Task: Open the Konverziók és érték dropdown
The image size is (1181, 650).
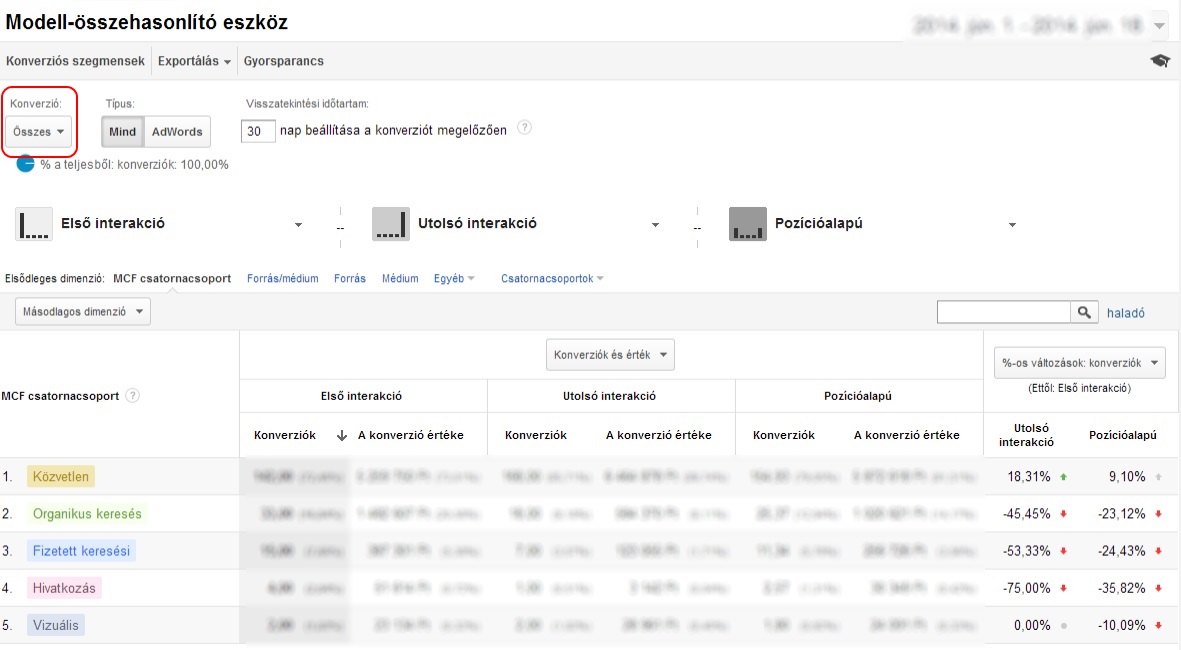Action: [609, 355]
